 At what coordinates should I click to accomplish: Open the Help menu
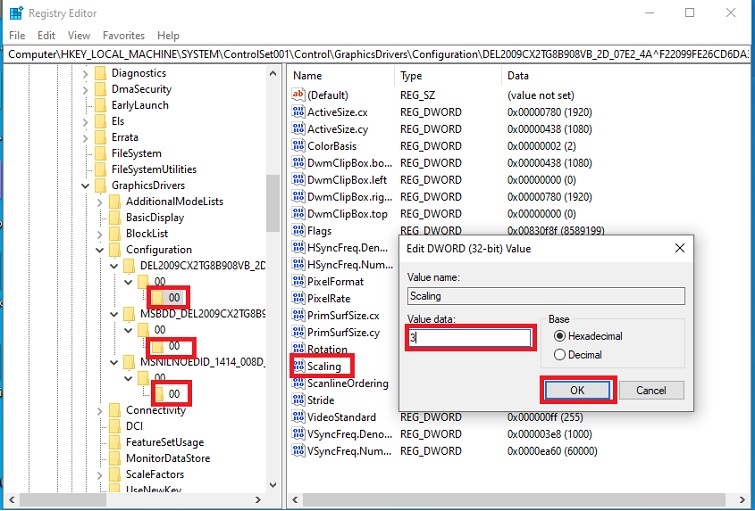pos(168,35)
